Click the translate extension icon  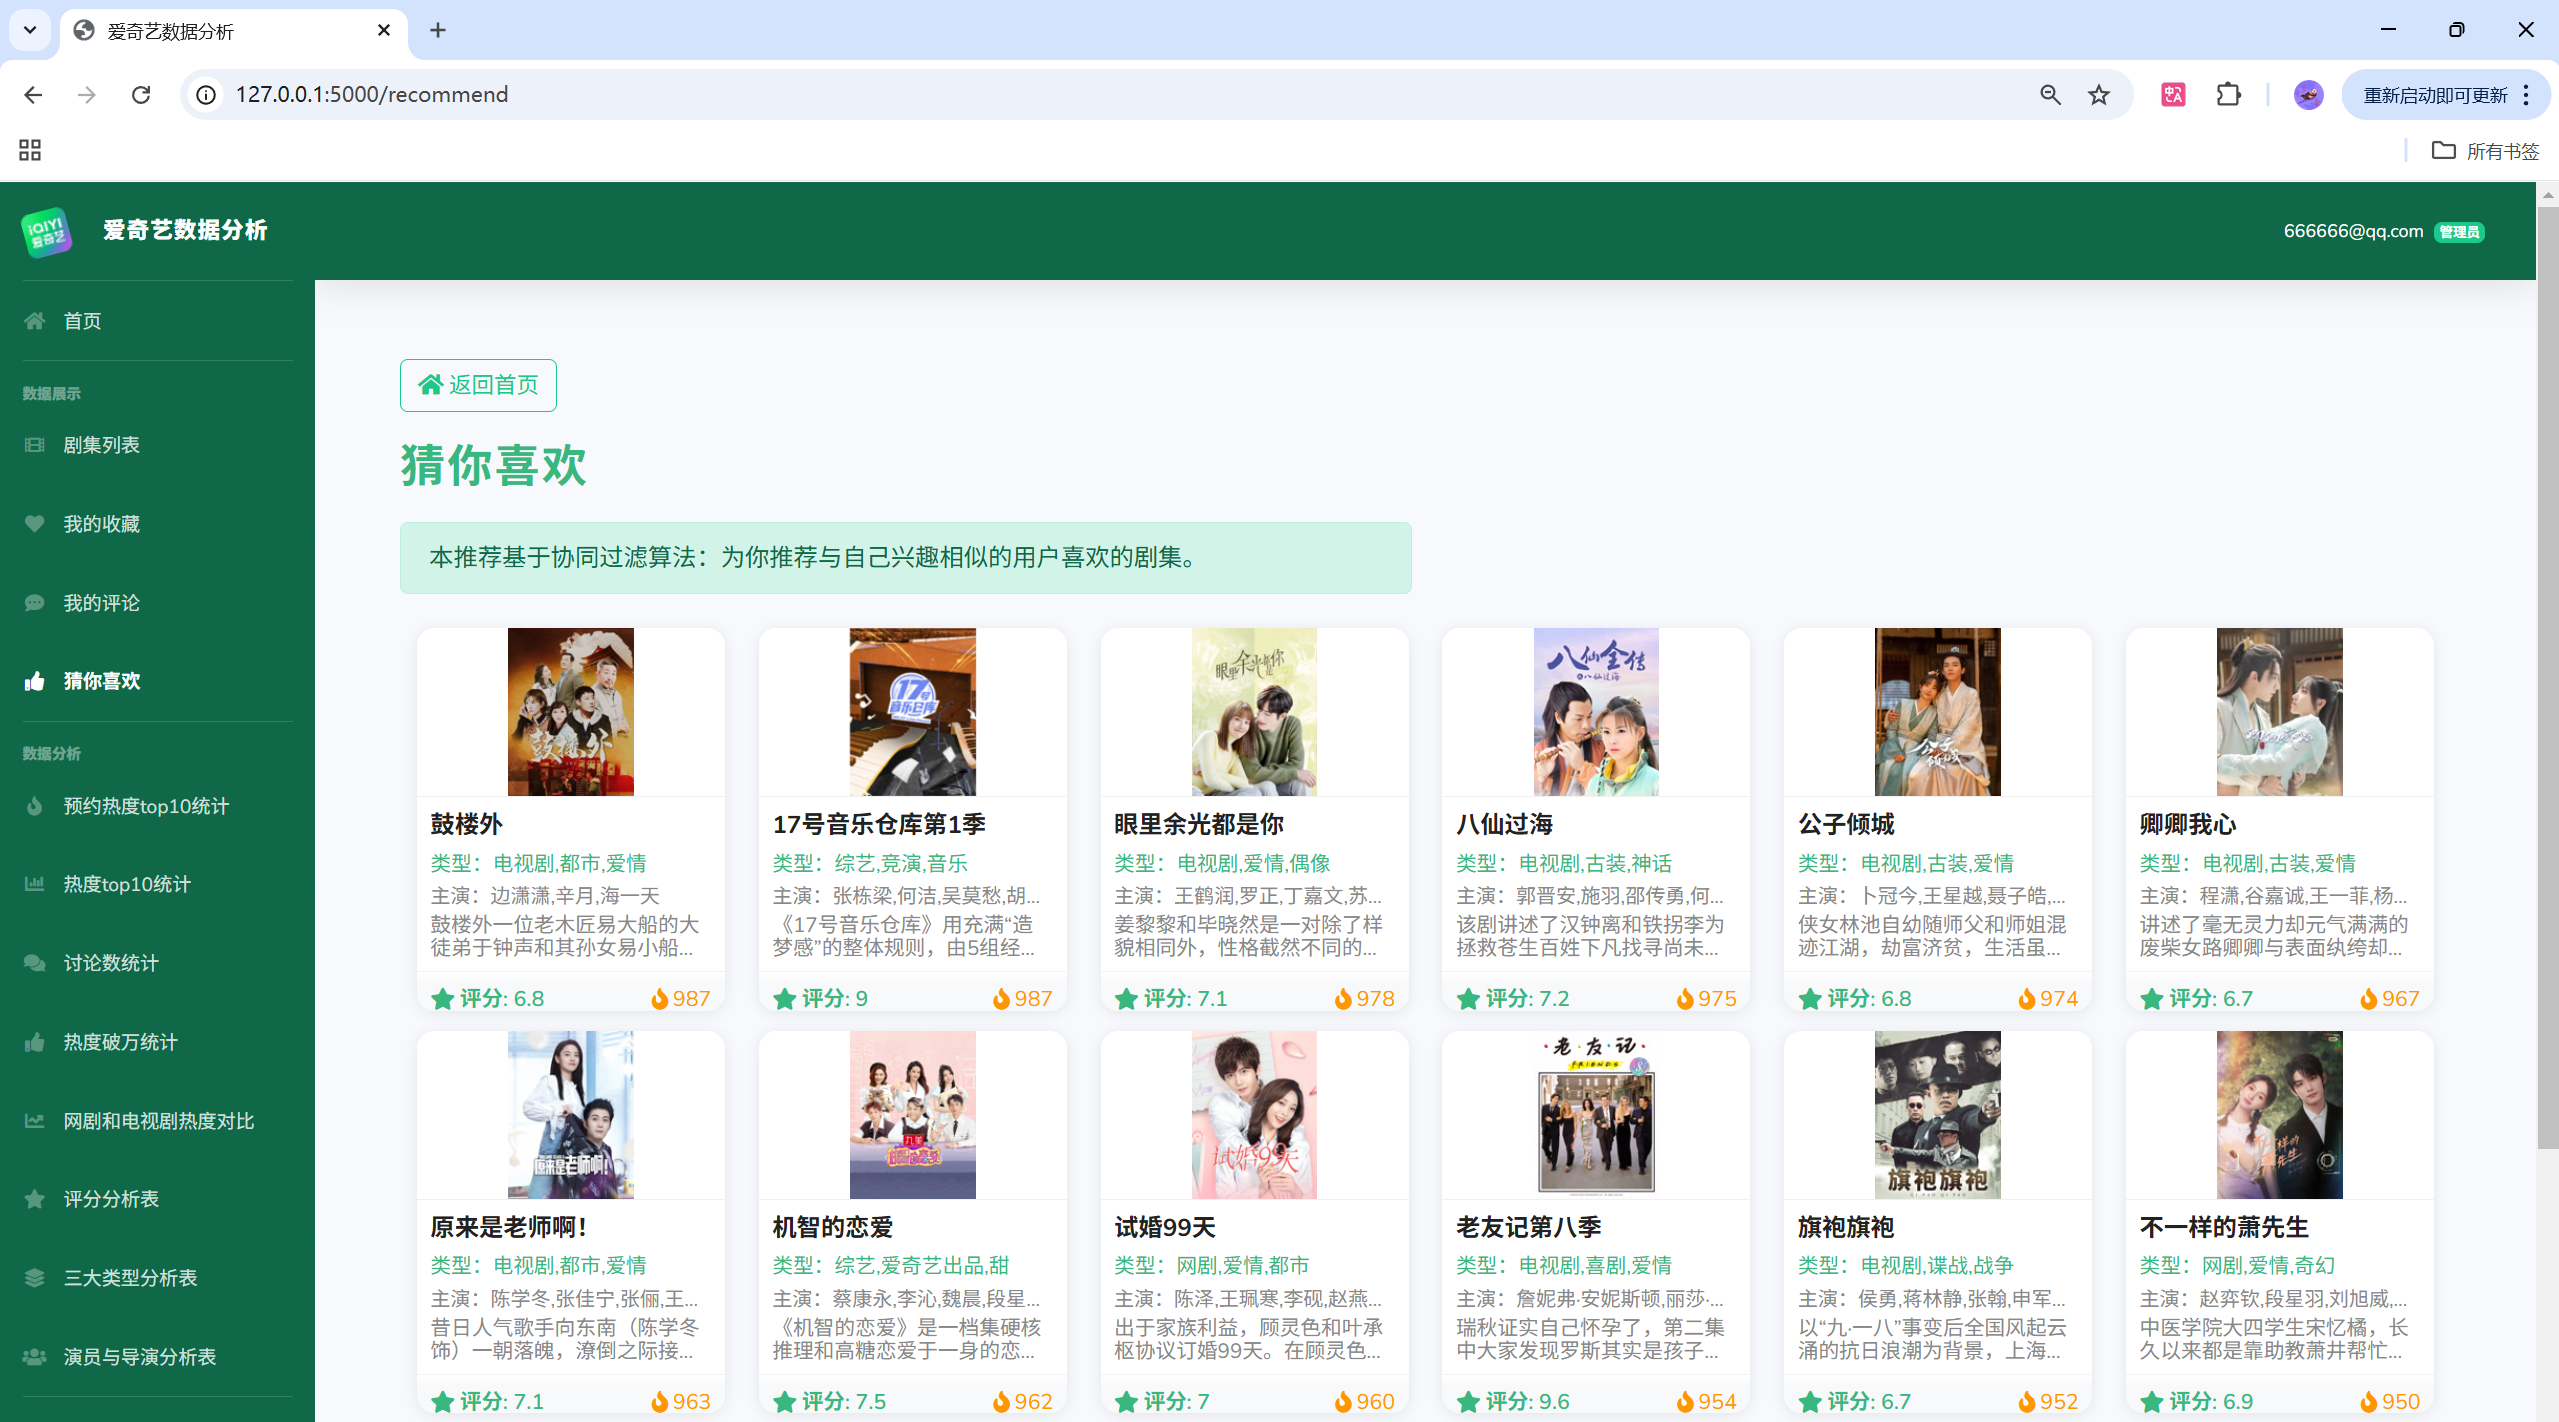point(2173,95)
